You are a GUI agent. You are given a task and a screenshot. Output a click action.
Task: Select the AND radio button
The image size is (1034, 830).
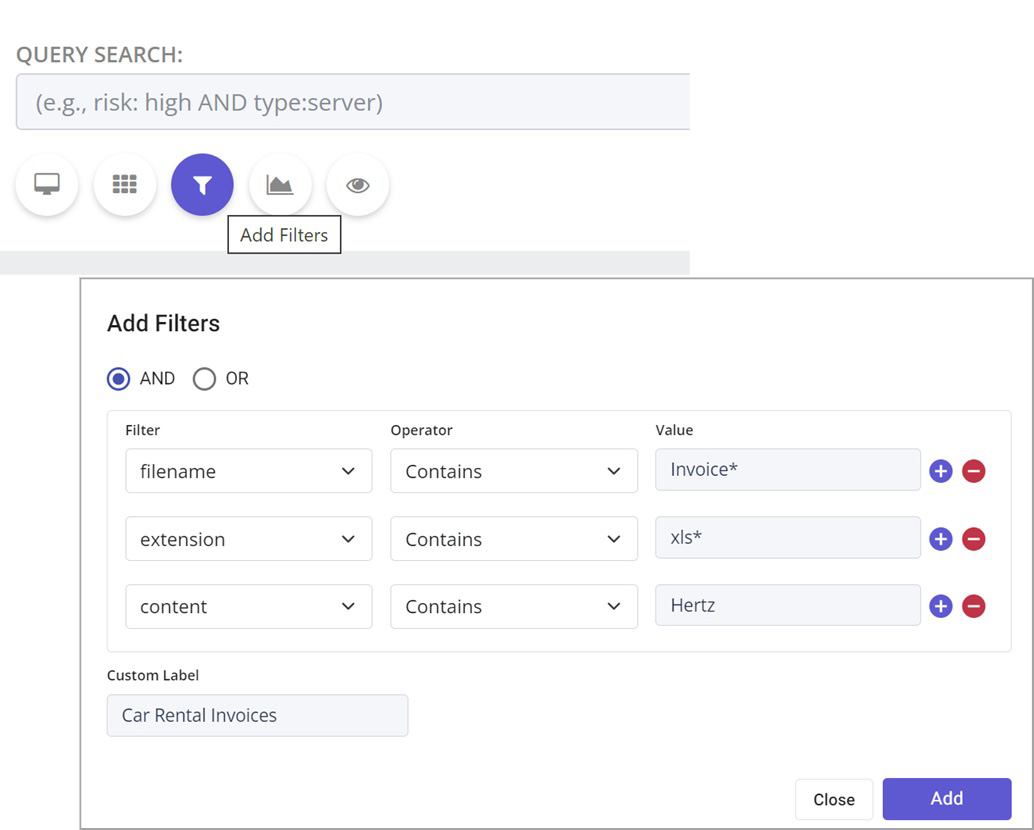coord(119,378)
